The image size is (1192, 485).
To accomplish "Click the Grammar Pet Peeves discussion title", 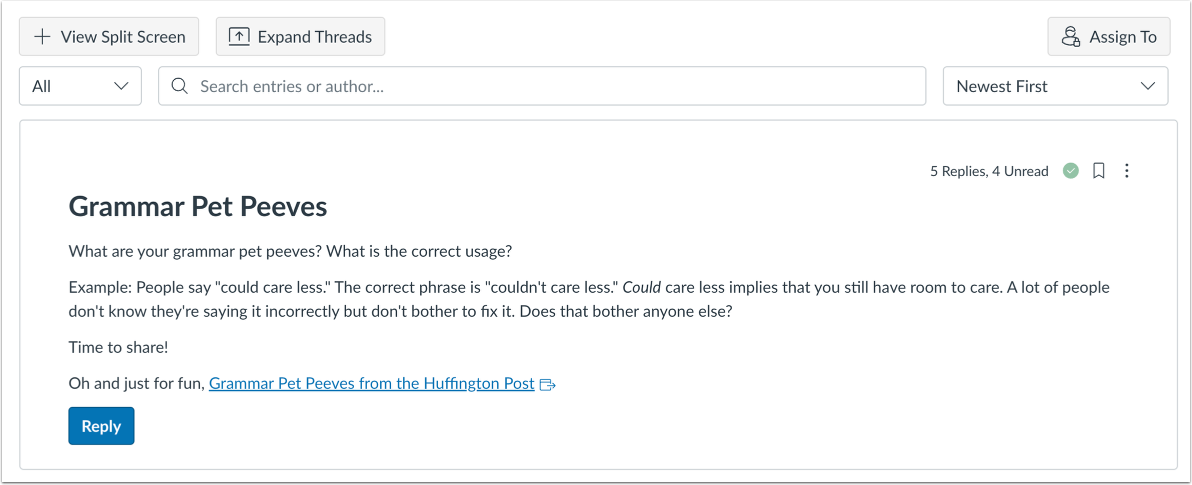I will [x=198, y=207].
